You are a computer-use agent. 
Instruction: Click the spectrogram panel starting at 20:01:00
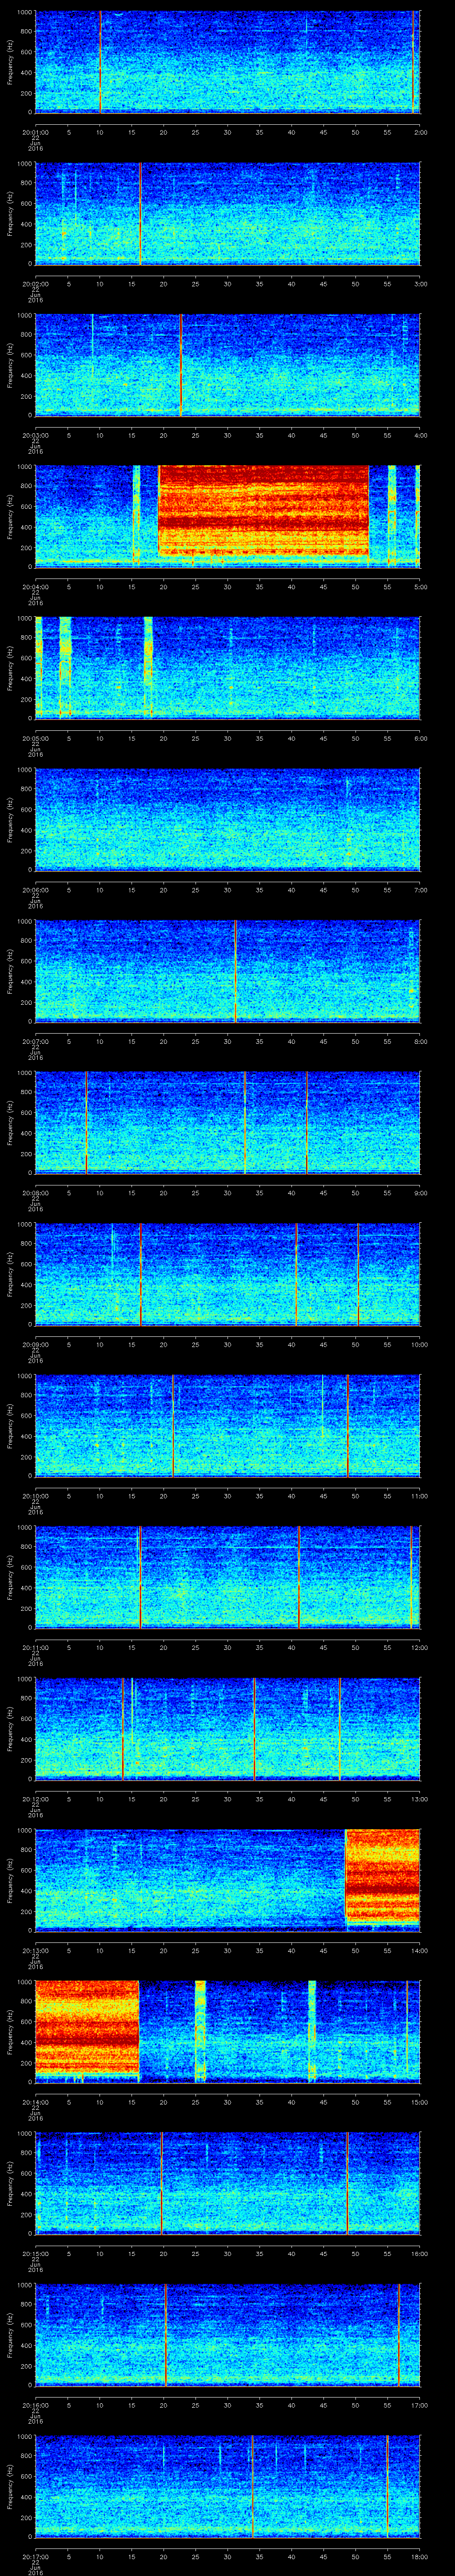227,62
